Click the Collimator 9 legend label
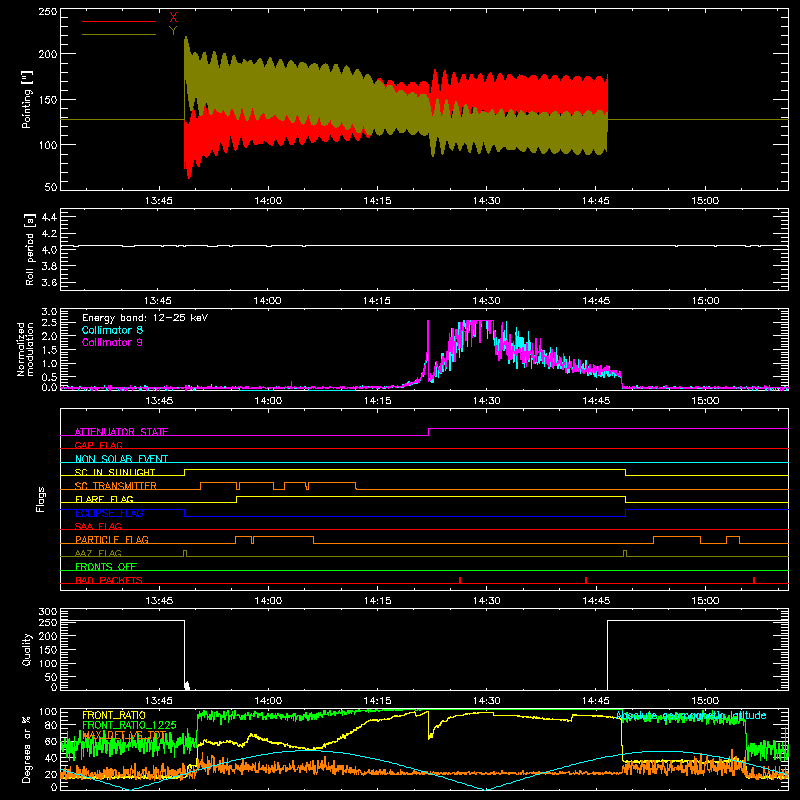This screenshot has height=800, width=800. pyautogui.click(x=112, y=342)
